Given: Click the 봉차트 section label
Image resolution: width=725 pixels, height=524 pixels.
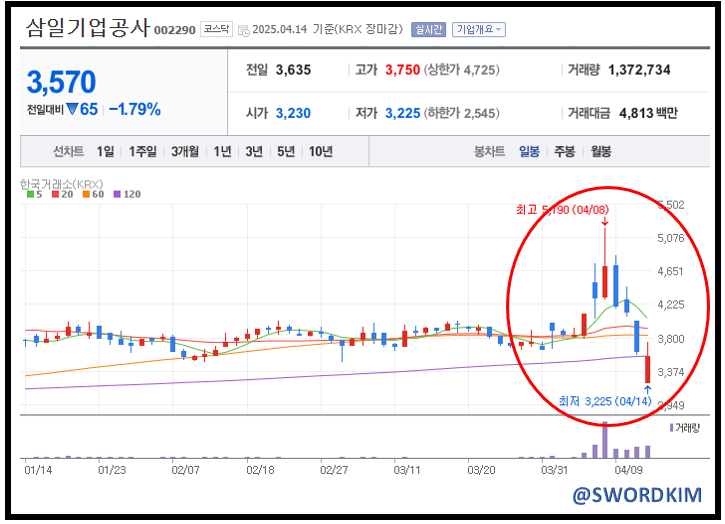Looking at the screenshot, I should pyautogui.click(x=489, y=151).
